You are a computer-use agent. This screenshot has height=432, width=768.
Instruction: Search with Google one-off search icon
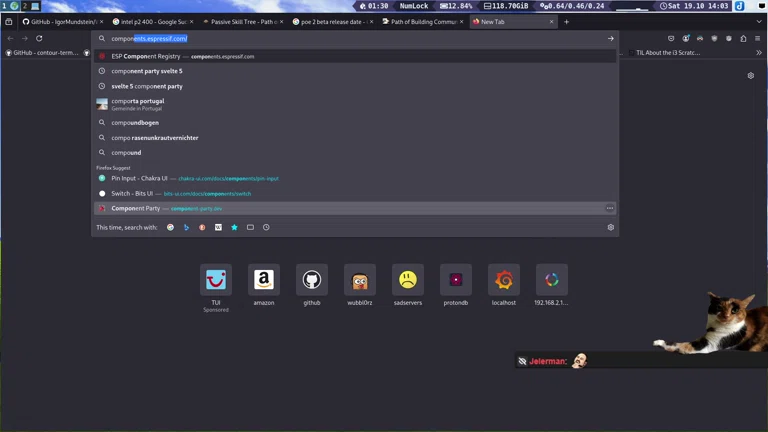(x=170, y=228)
